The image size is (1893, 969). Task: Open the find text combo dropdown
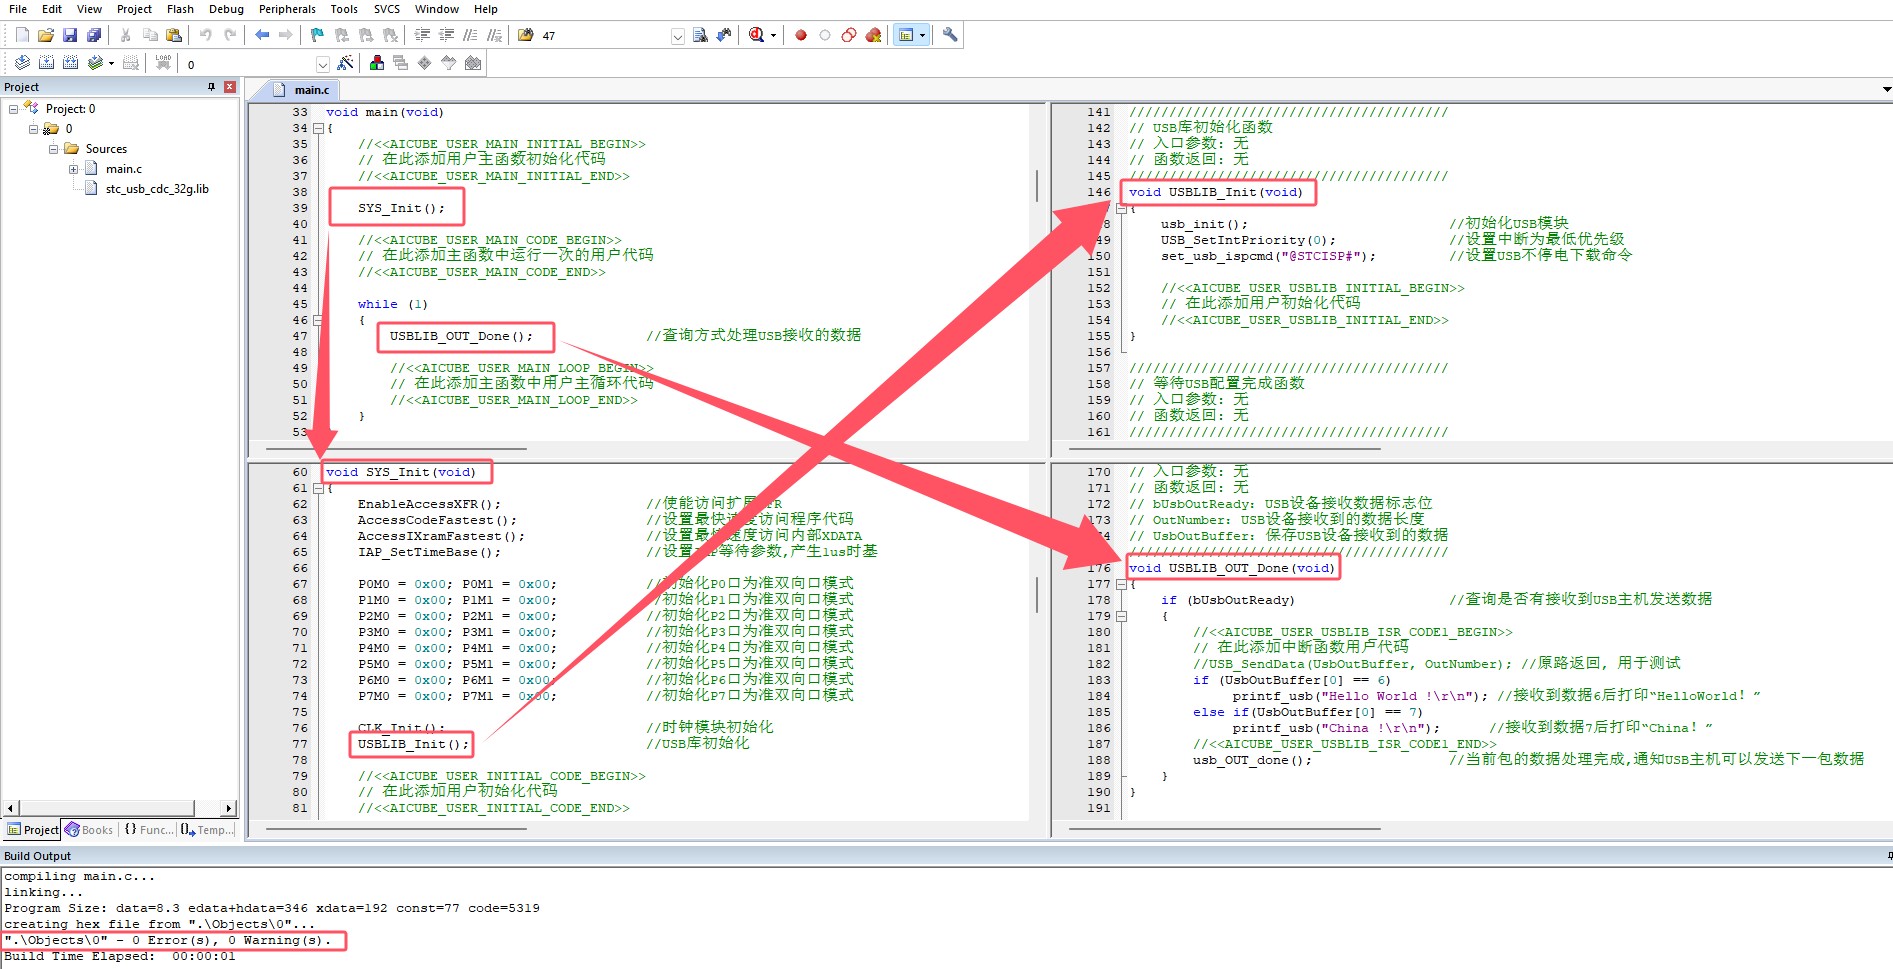point(677,36)
